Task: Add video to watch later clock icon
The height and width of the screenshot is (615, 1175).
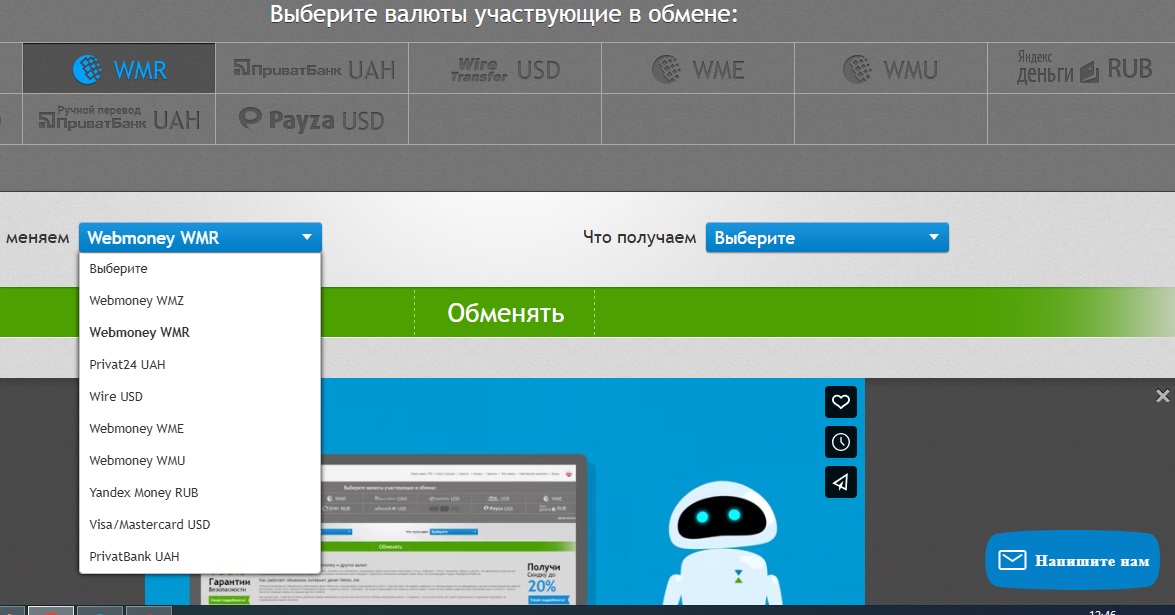Action: click(841, 442)
